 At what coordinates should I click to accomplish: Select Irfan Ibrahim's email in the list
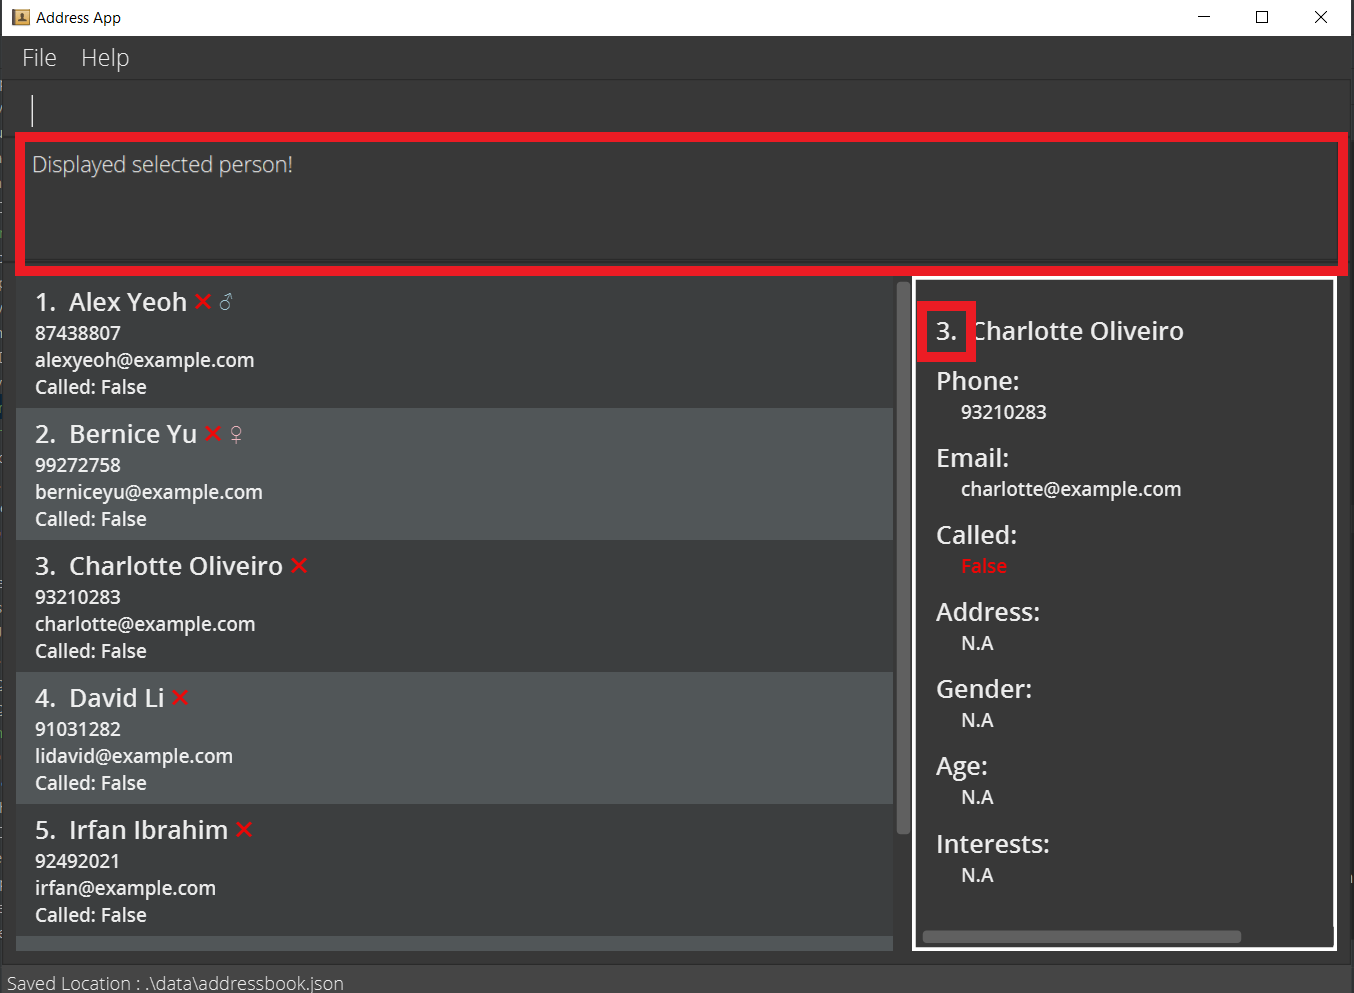point(125,888)
